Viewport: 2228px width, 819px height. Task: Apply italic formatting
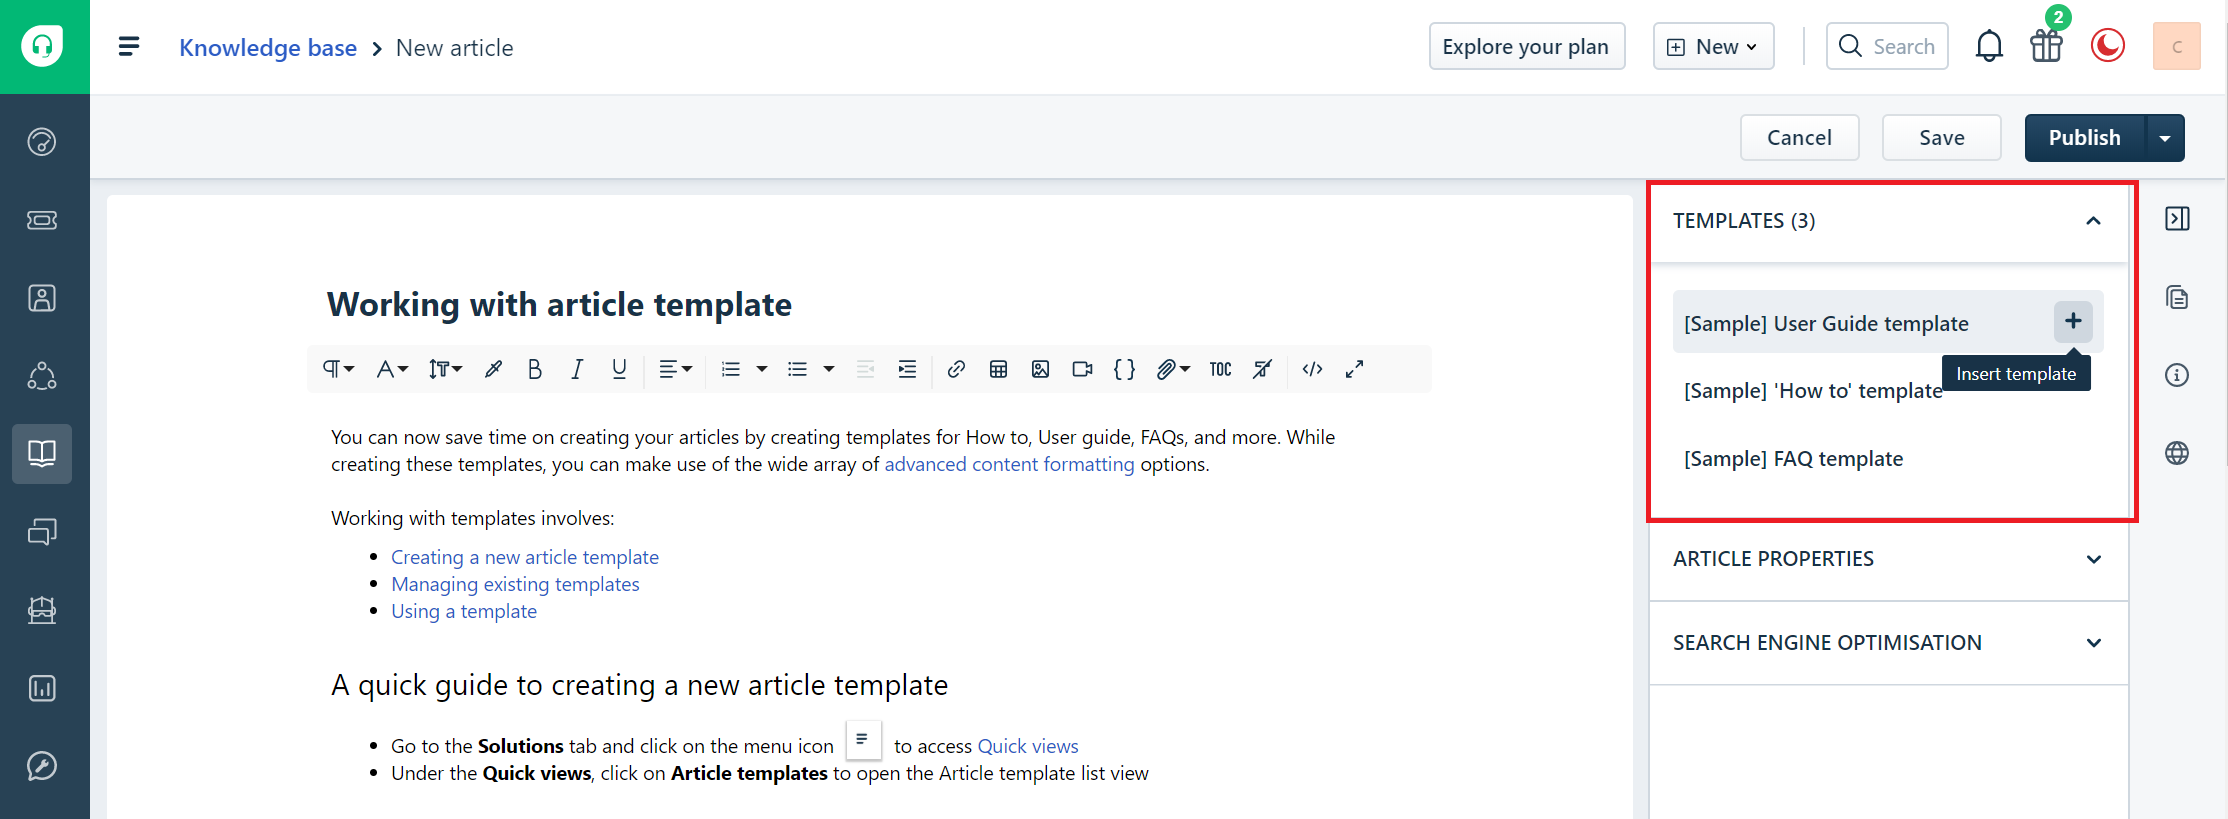[577, 369]
